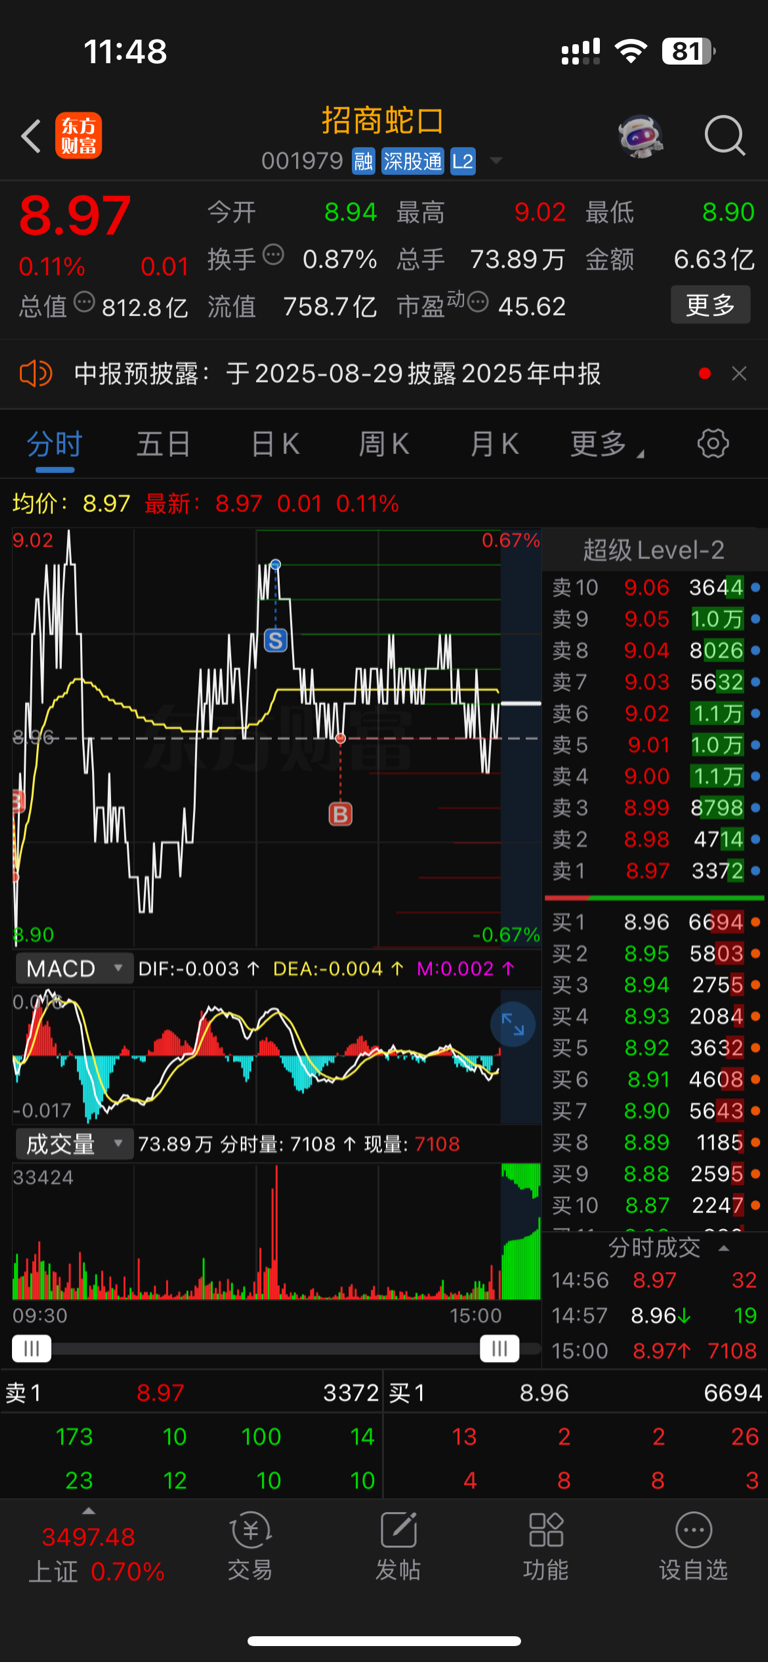Tap info icon next to 换手
This screenshot has height=1663, width=768.
coord(273,255)
